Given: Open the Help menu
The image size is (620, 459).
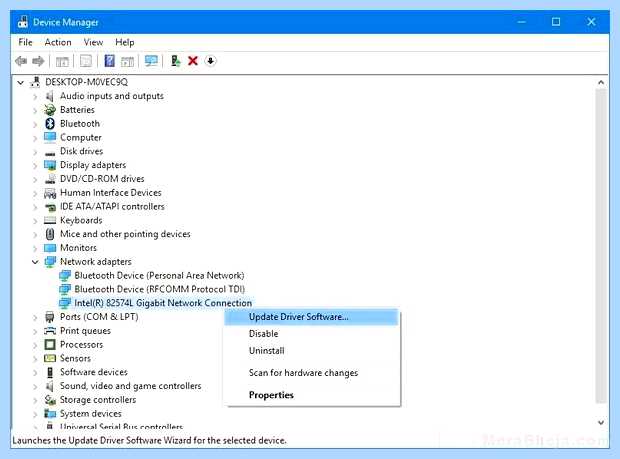Looking at the screenshot, I should point(125,42).
